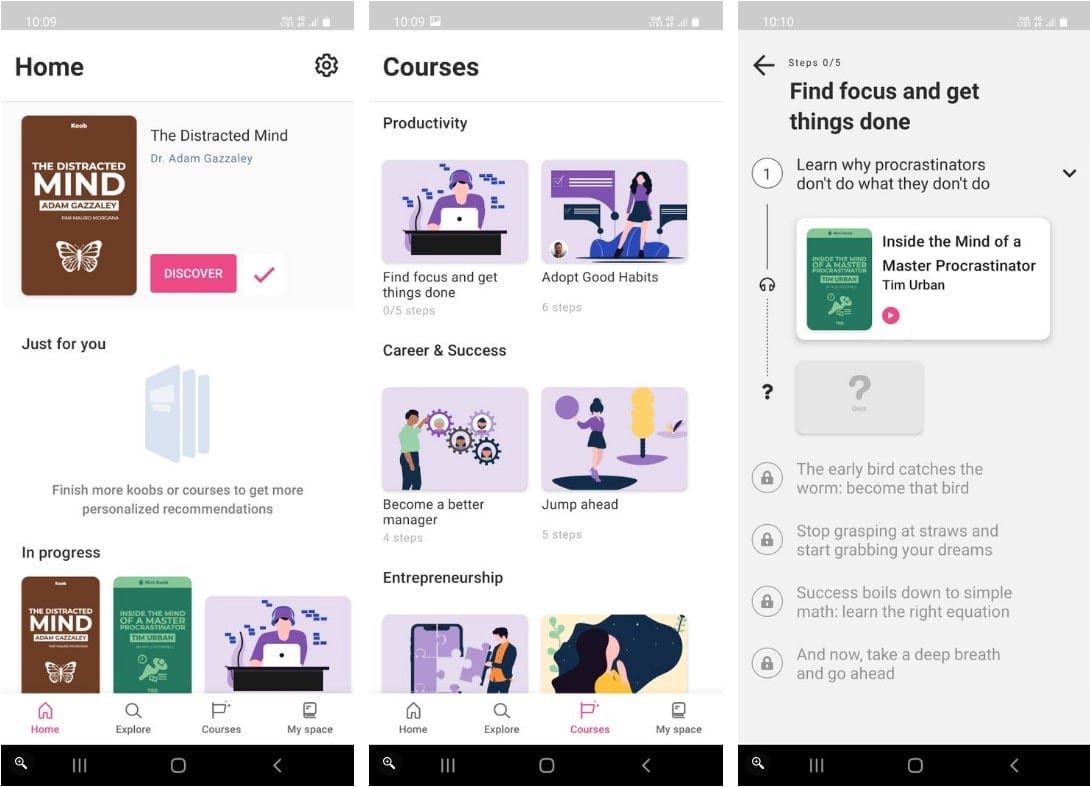This screenshot has width=1090, height=787.
Task: Open the Become a better manager course
Action: [x=455, y=439]
